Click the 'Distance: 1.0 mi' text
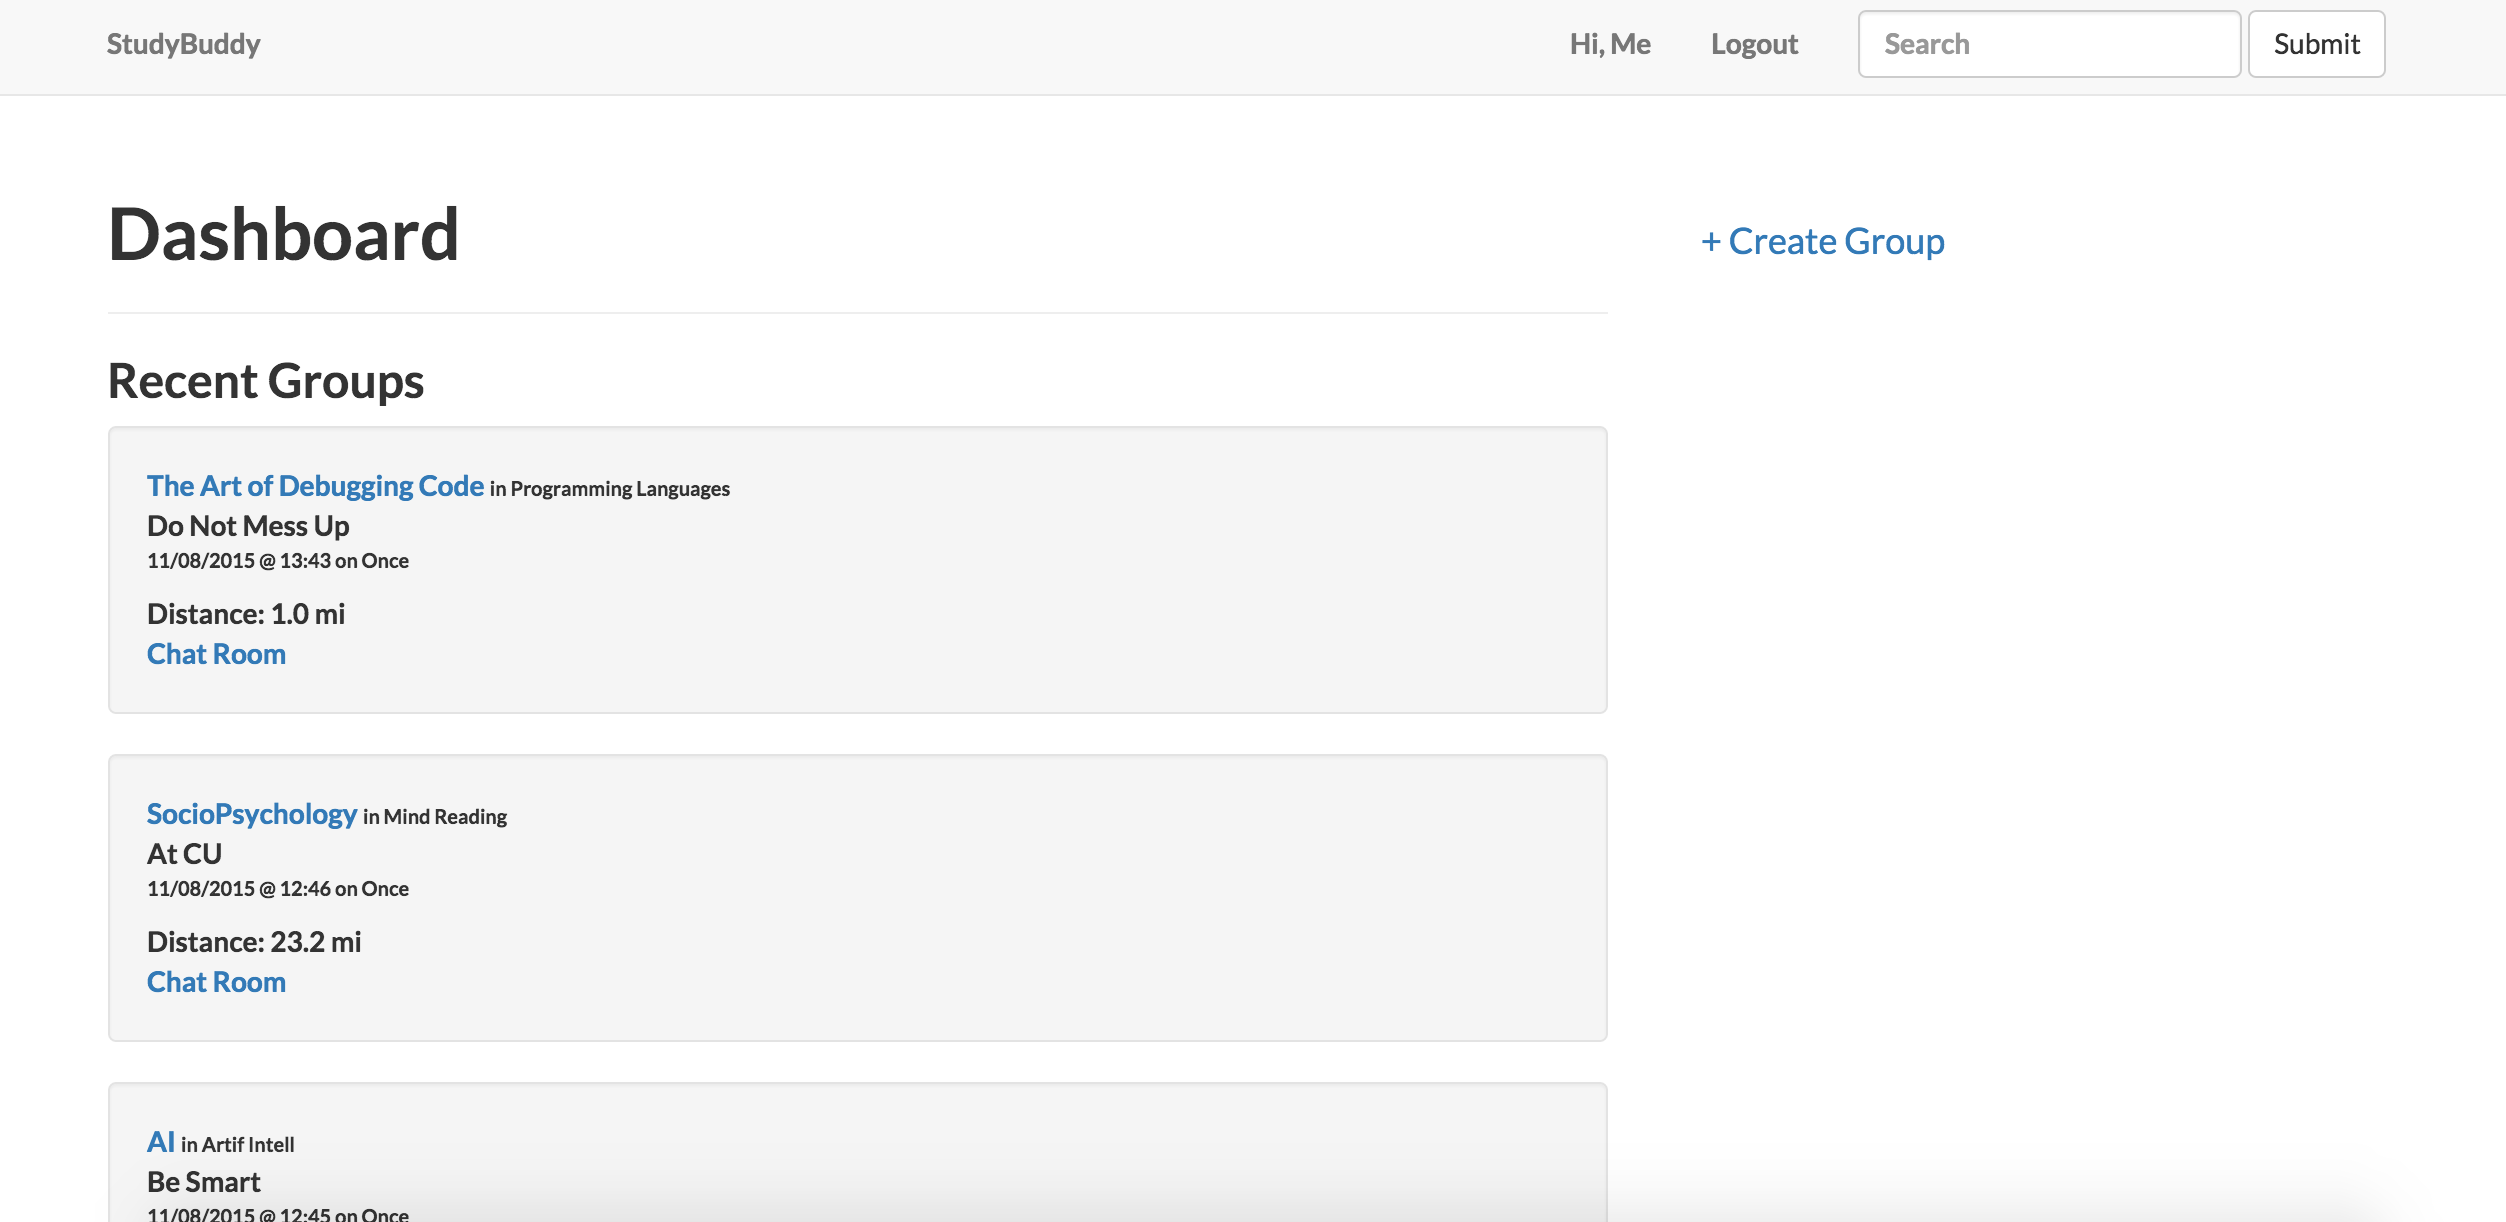Viewport: 2506px width, 1222px height. [246, 614]
